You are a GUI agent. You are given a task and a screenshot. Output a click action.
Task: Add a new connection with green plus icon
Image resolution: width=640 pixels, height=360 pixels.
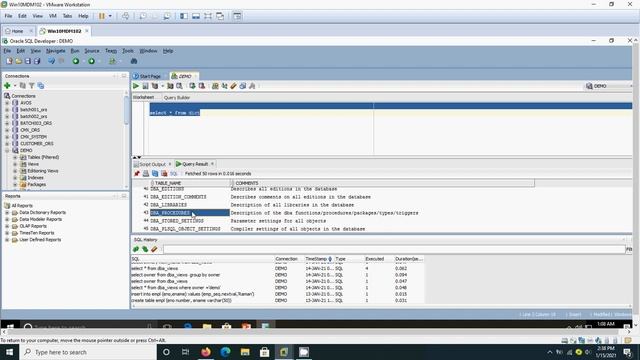click(7, 86)
